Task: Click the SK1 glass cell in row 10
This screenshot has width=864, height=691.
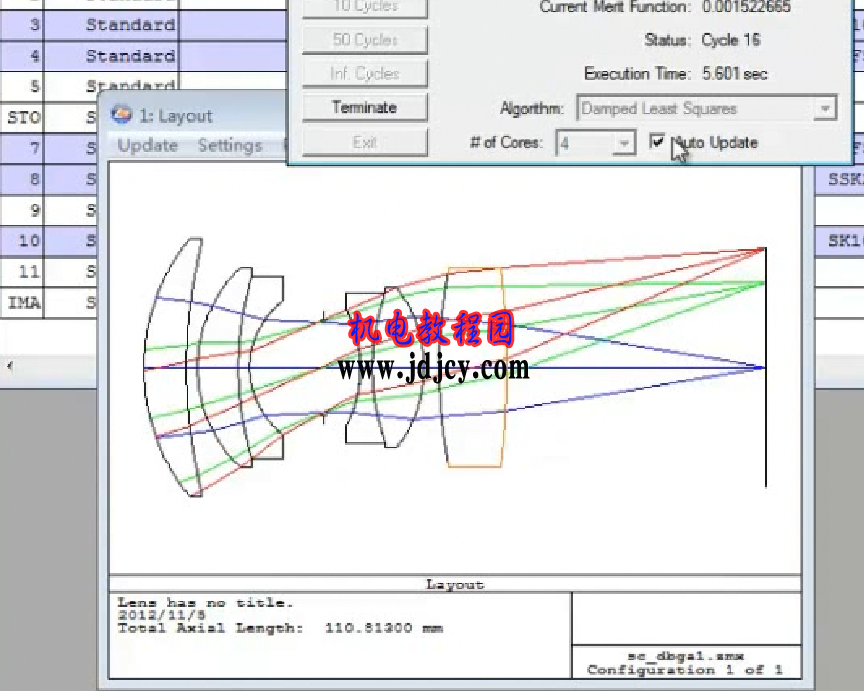Action: pyautogui.click(x=839, y=241)
